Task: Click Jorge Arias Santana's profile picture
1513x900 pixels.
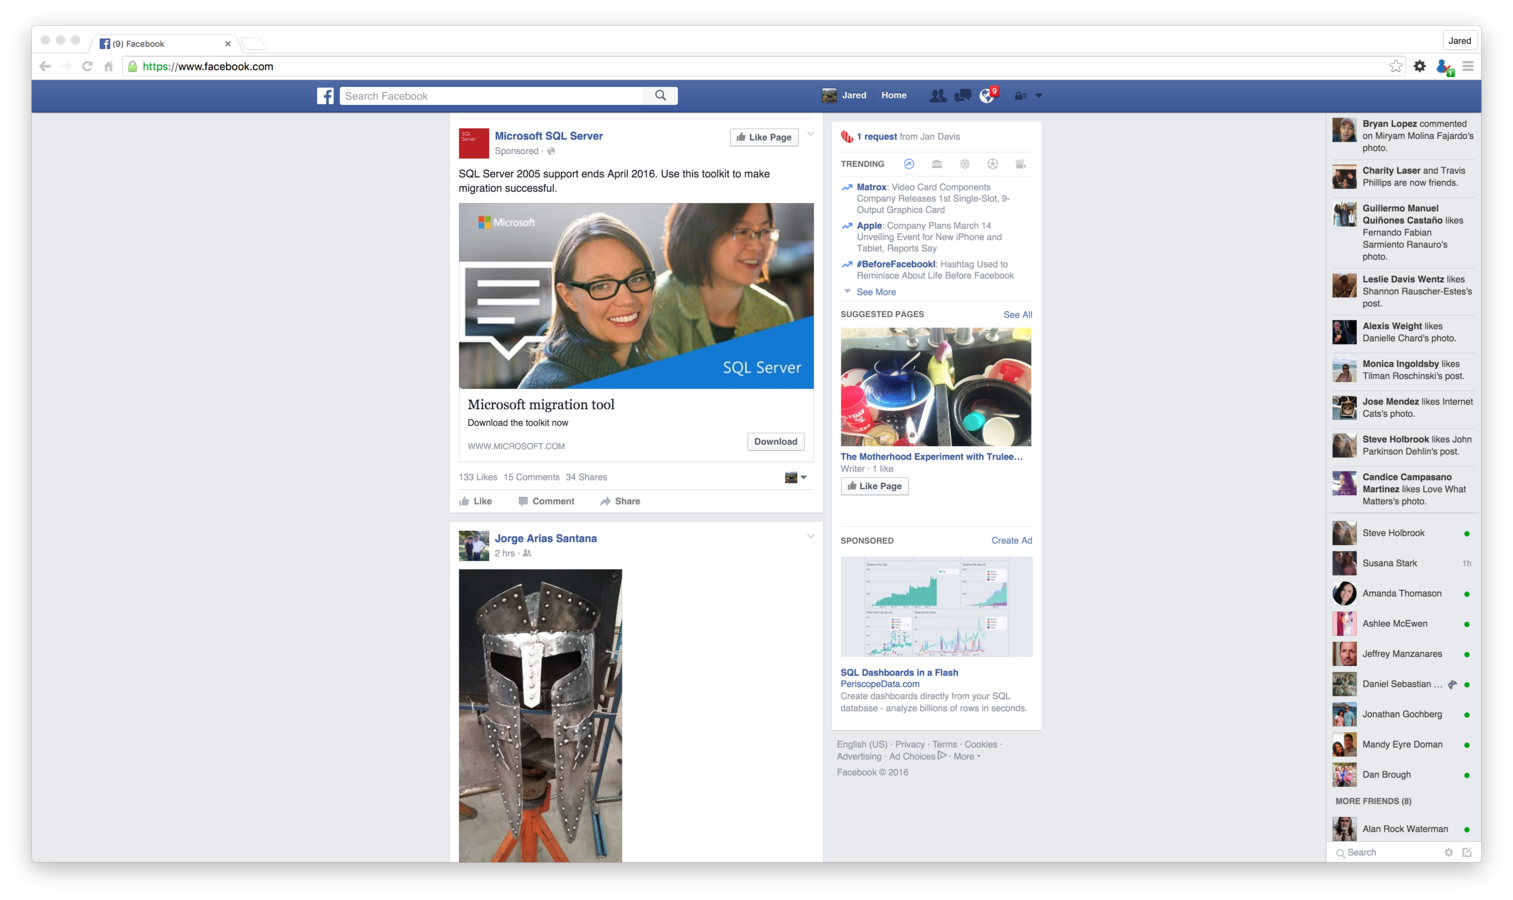Action: (x=474, y=545)
